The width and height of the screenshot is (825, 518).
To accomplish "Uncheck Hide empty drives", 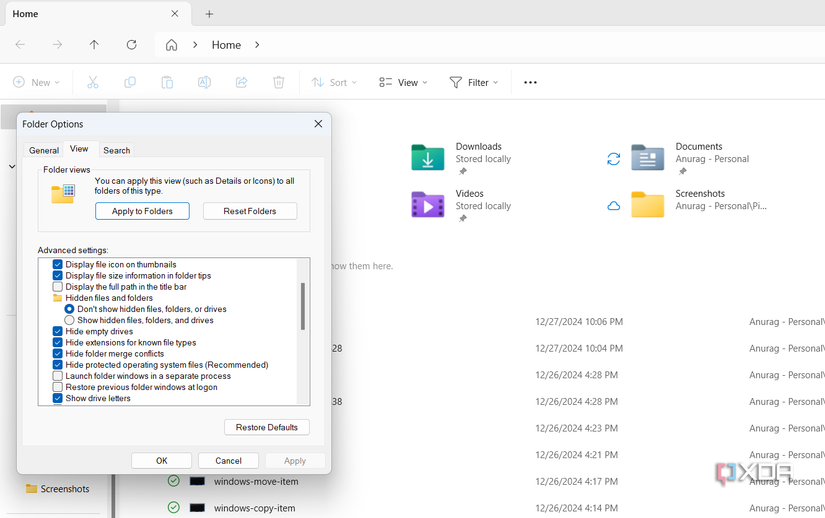I will (x=58, y=331).
